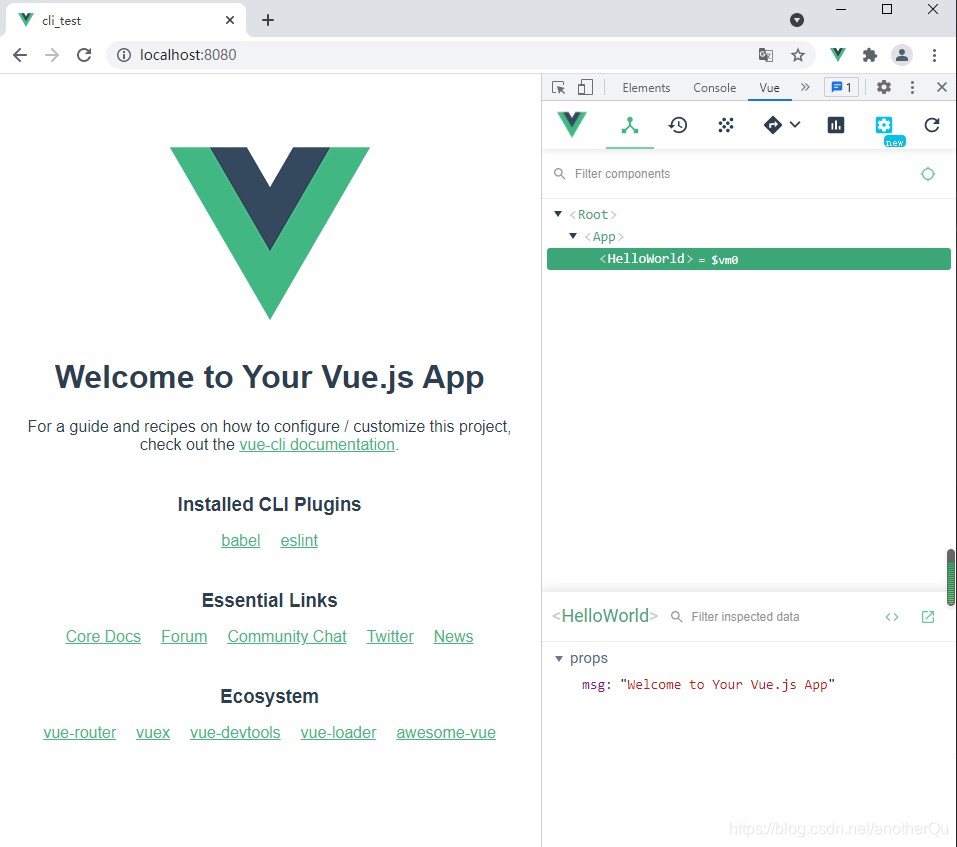Screen dimensions: 957x847
Task: Close the cli_test tab
Action: coord(230,20)
